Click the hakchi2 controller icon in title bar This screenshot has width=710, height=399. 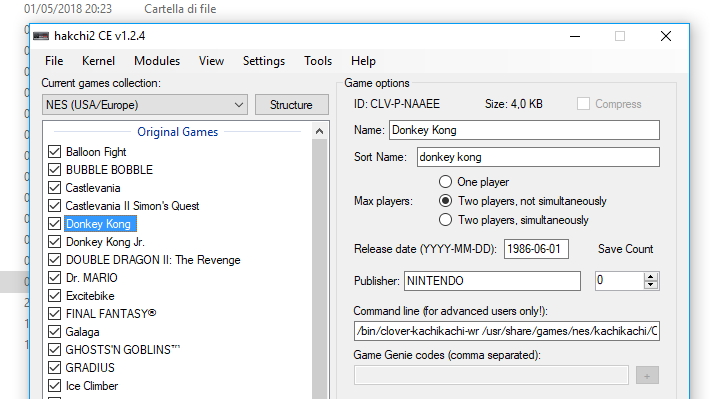click(41, 36)
